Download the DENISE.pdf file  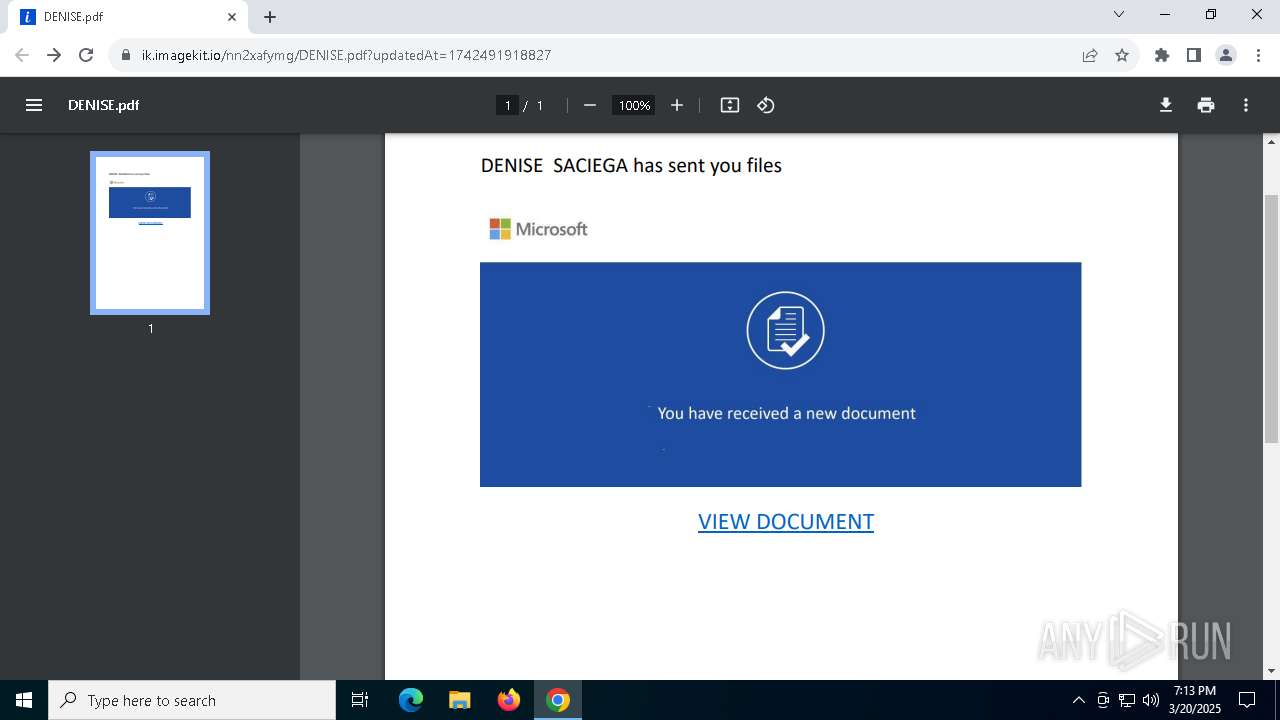pos(1166,105)
